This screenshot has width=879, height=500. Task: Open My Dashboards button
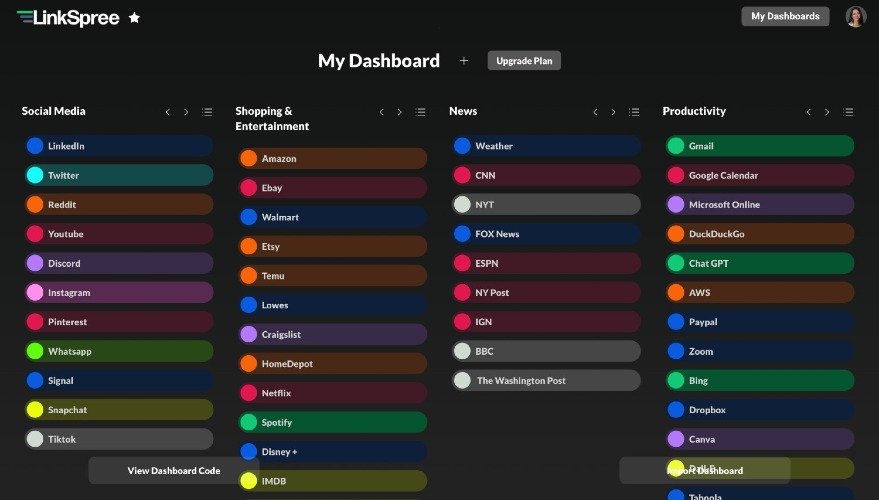(x=785, y=16)
